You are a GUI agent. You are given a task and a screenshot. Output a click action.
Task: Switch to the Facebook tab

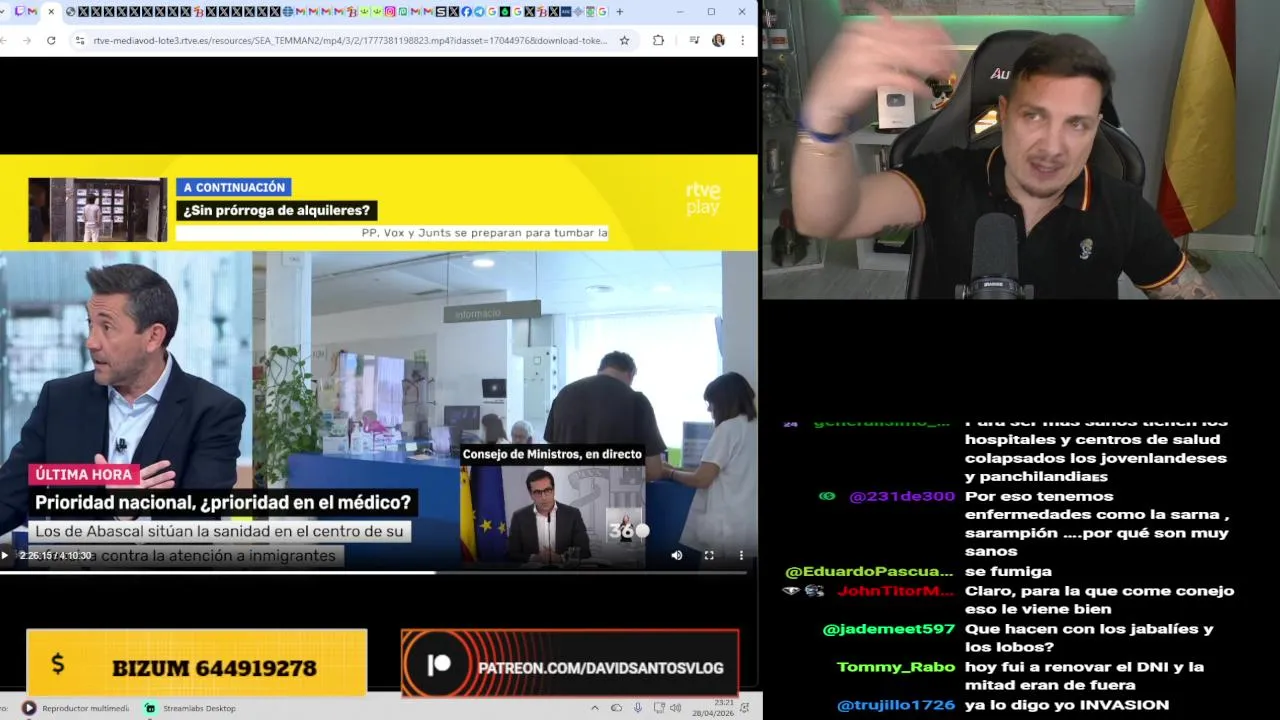466,11
